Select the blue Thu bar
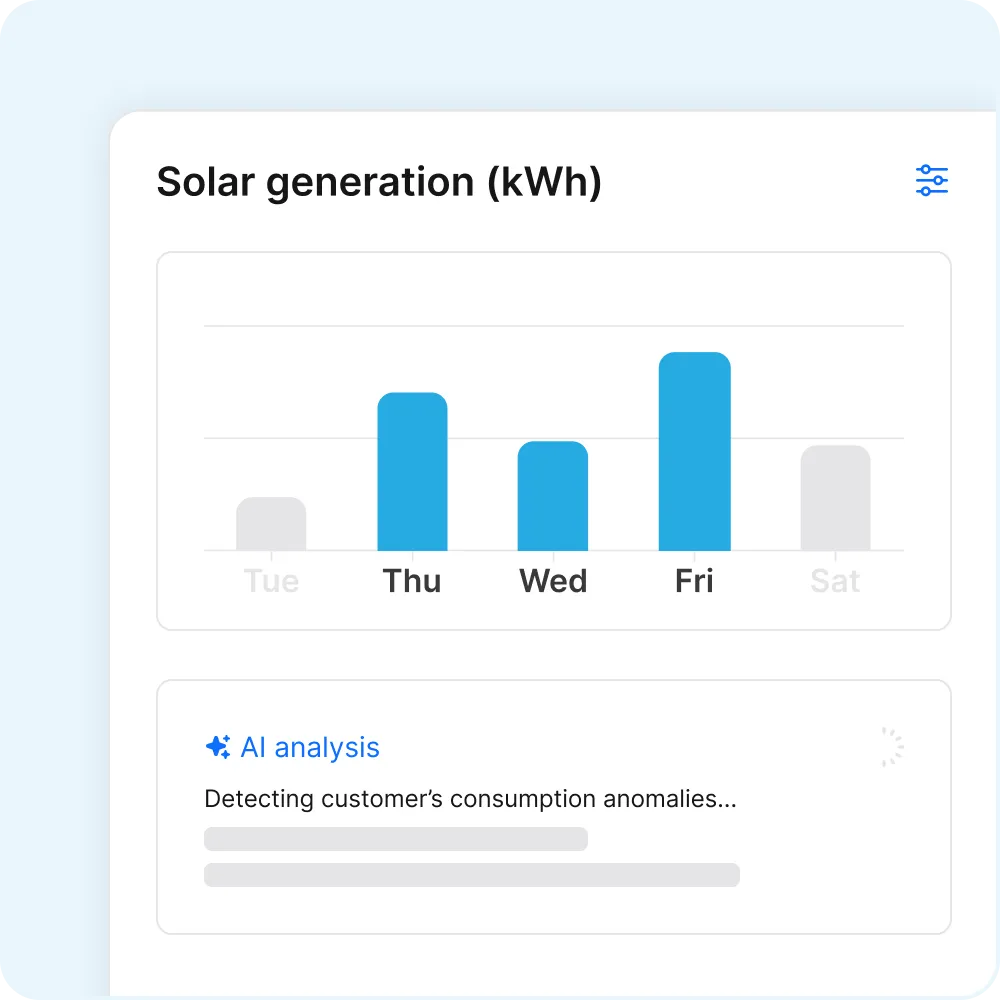 point(412,472)
